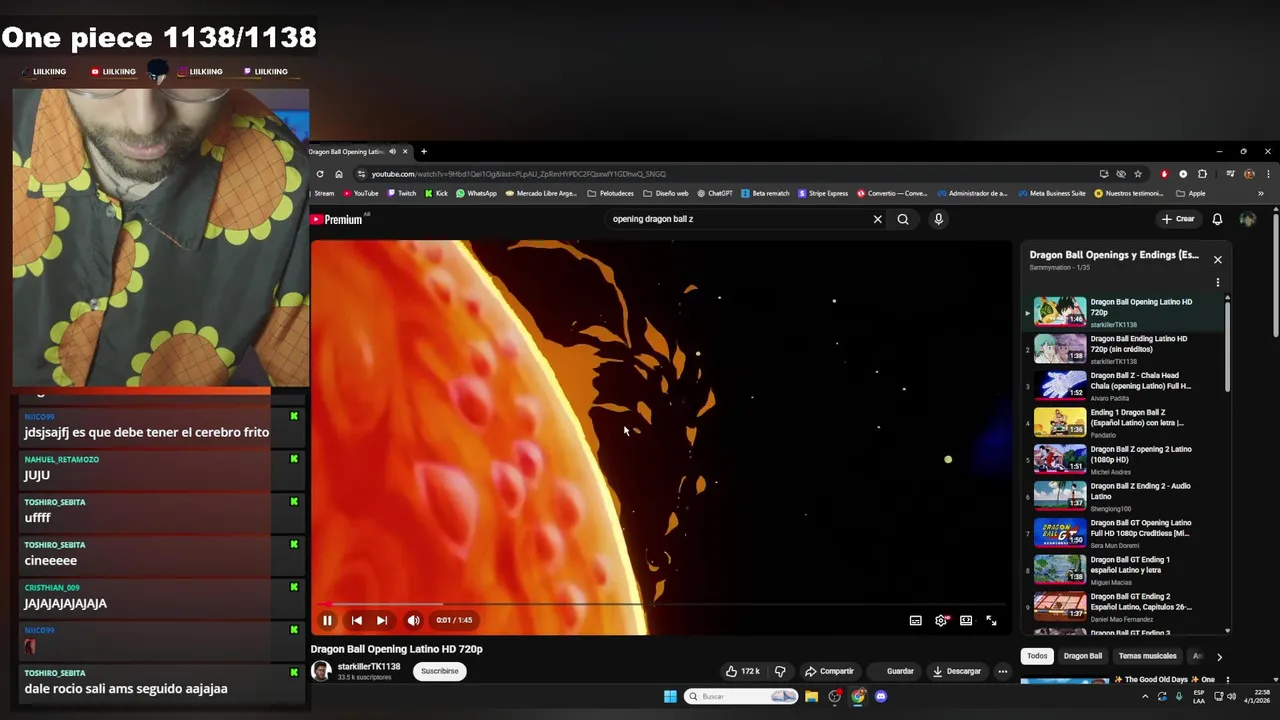Image resolution: width=1280 pixels, height=720 pixels.
Task: Toggle subtitles in video player
Action: [x=915, y=620]
